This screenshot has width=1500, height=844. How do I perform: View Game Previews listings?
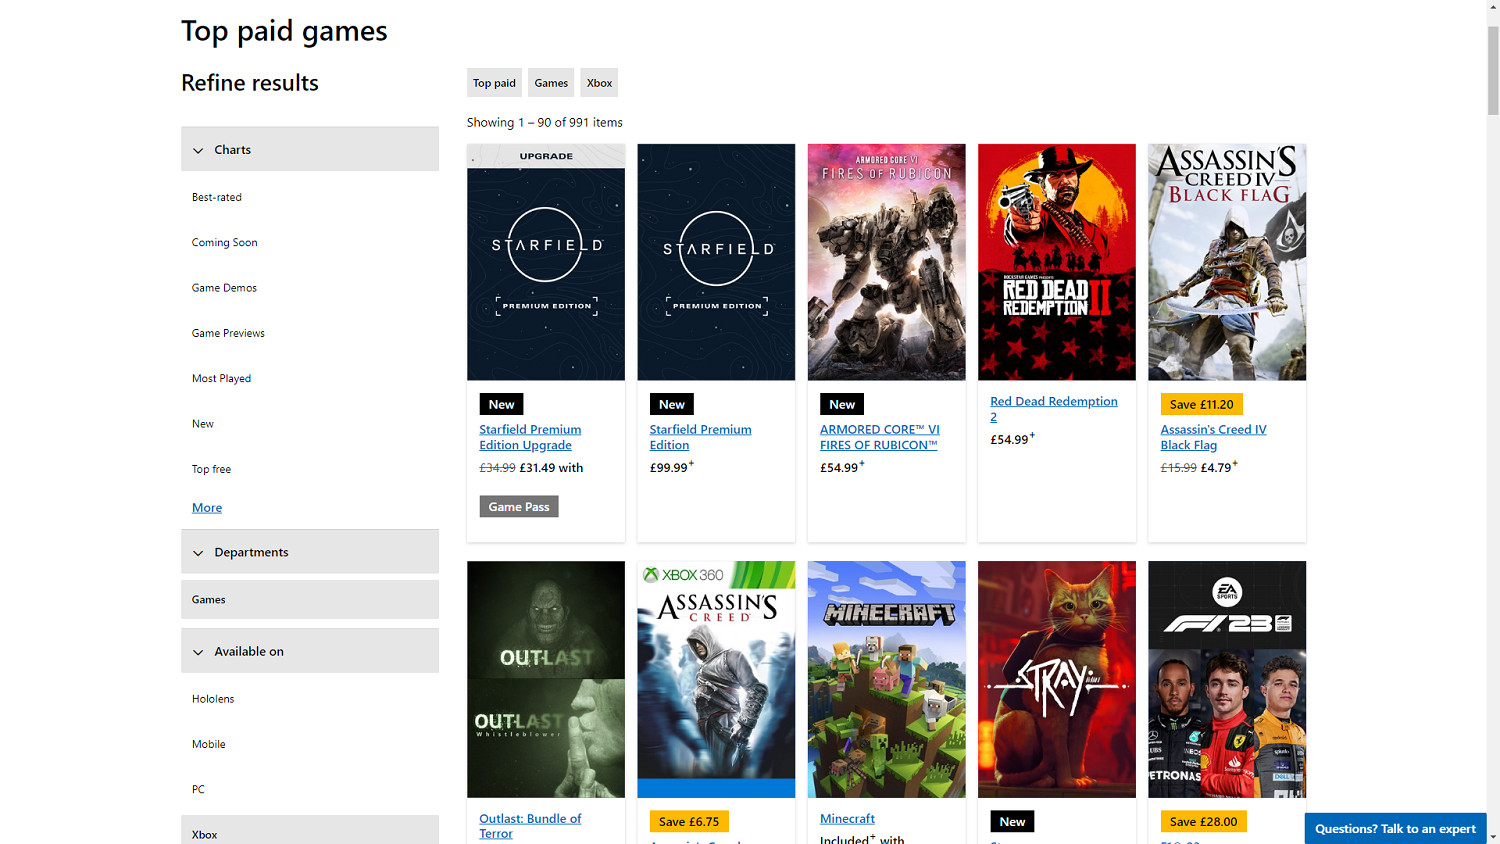(x=228, y=332)
